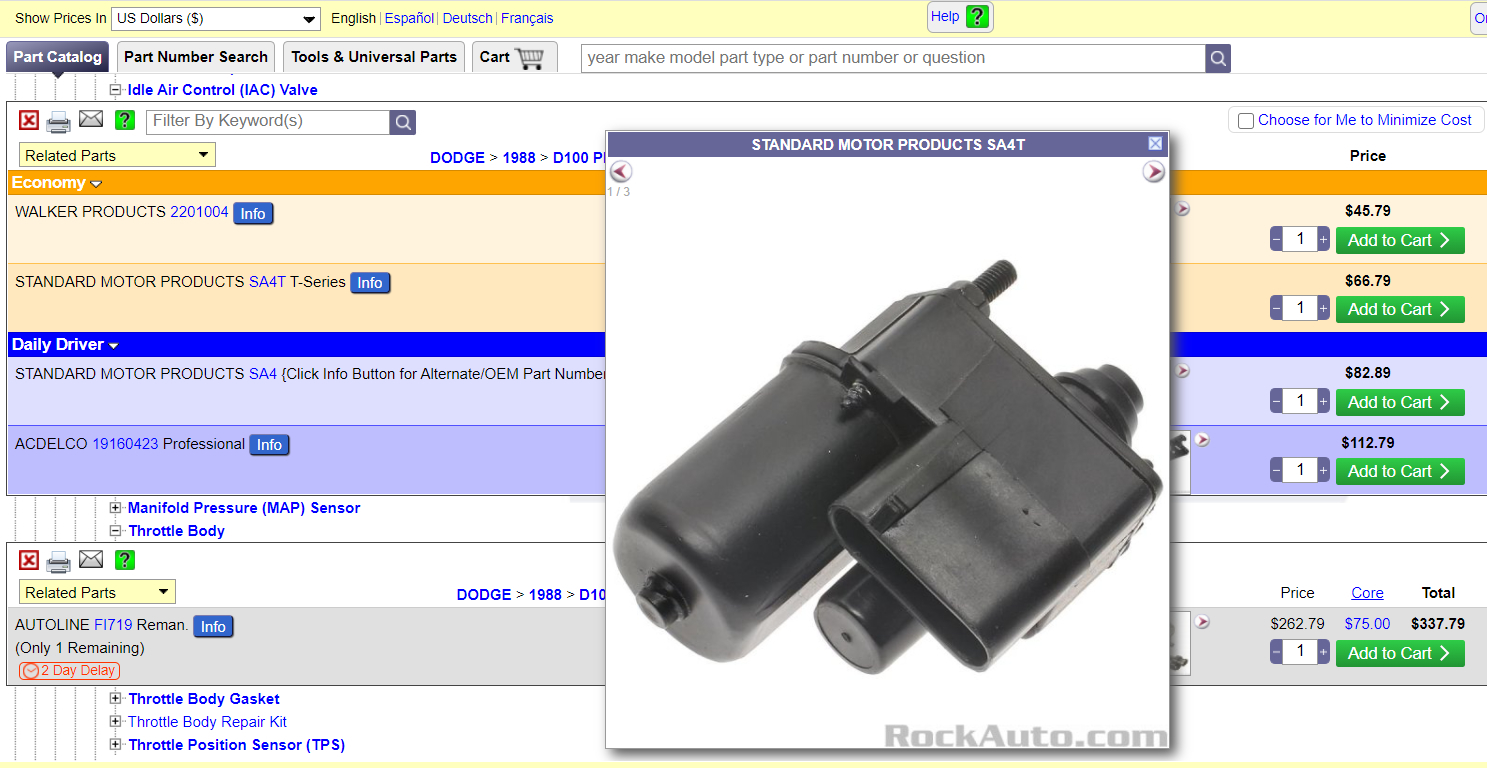
Task: Add the $82.89 SA4 part to cart
Action: 1400,402
